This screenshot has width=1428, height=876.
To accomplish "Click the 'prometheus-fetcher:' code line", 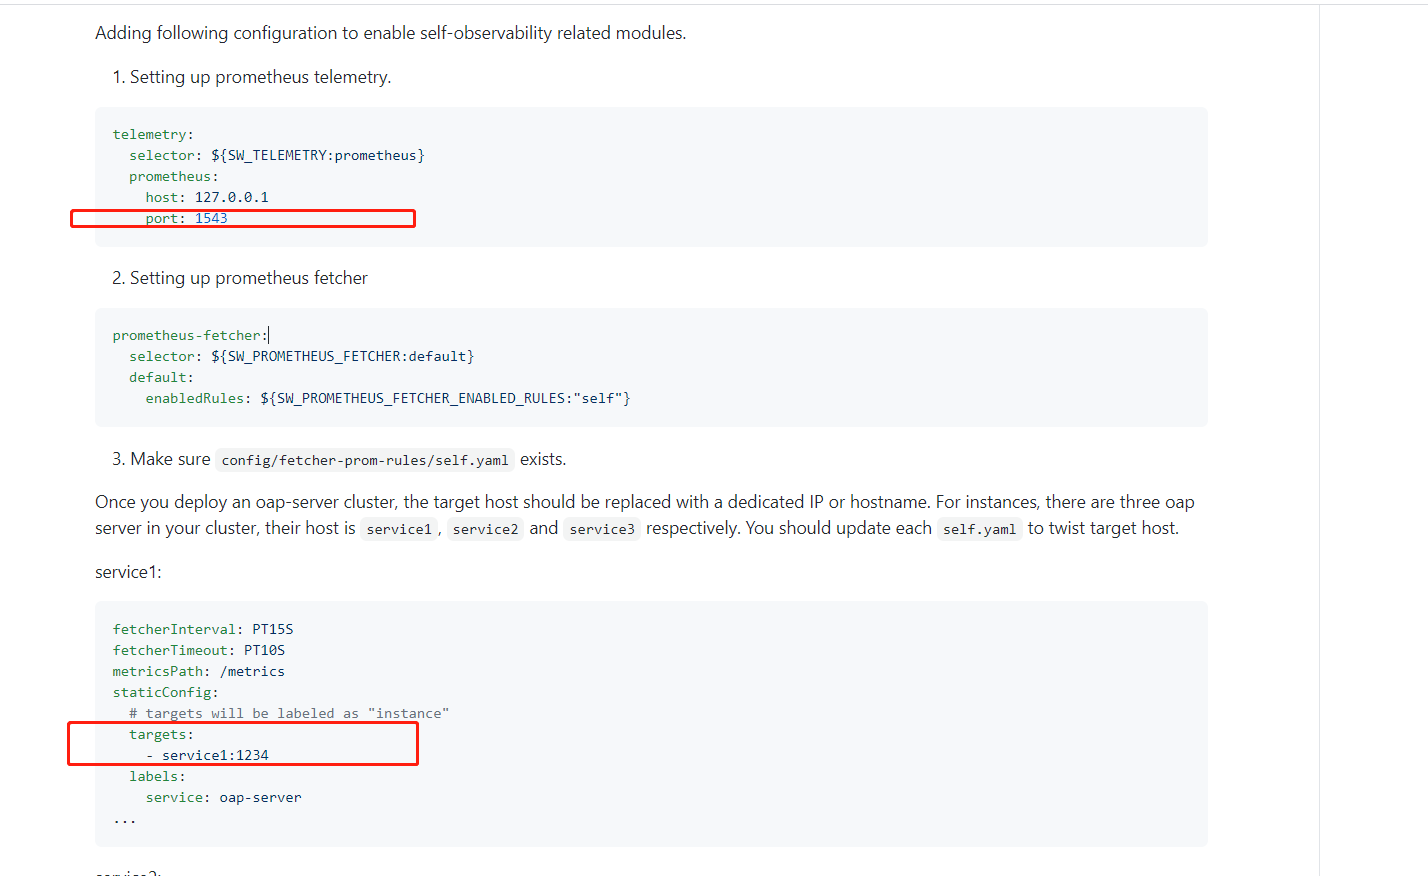I will point(190,335).
